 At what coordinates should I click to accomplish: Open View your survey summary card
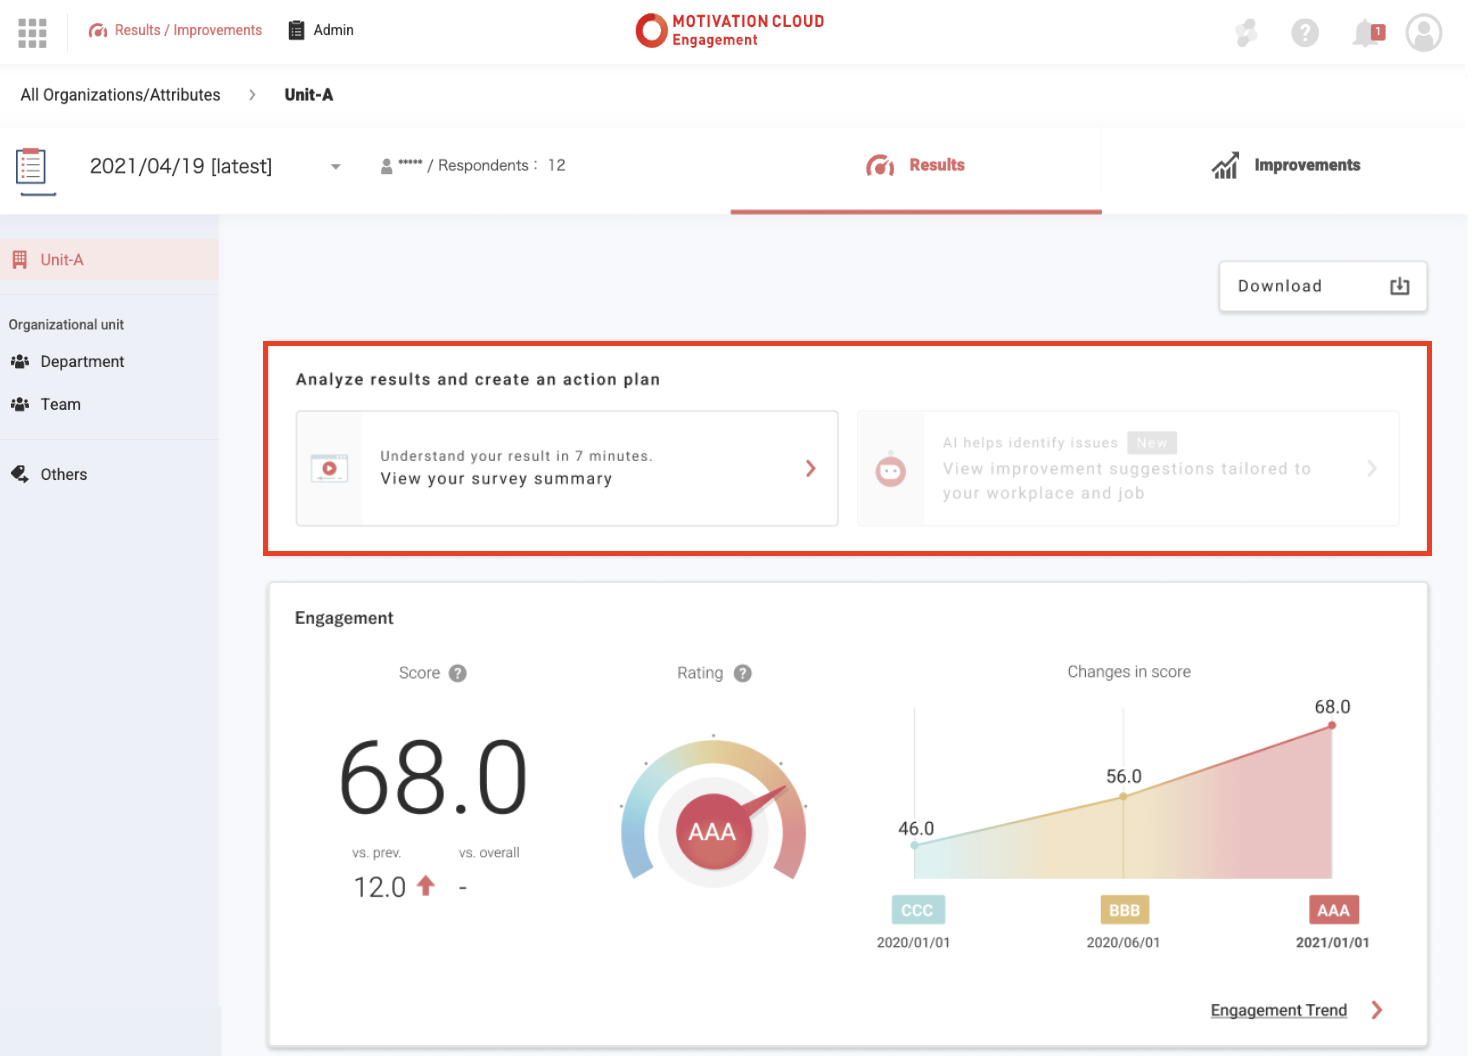click(x=566, y=468)
